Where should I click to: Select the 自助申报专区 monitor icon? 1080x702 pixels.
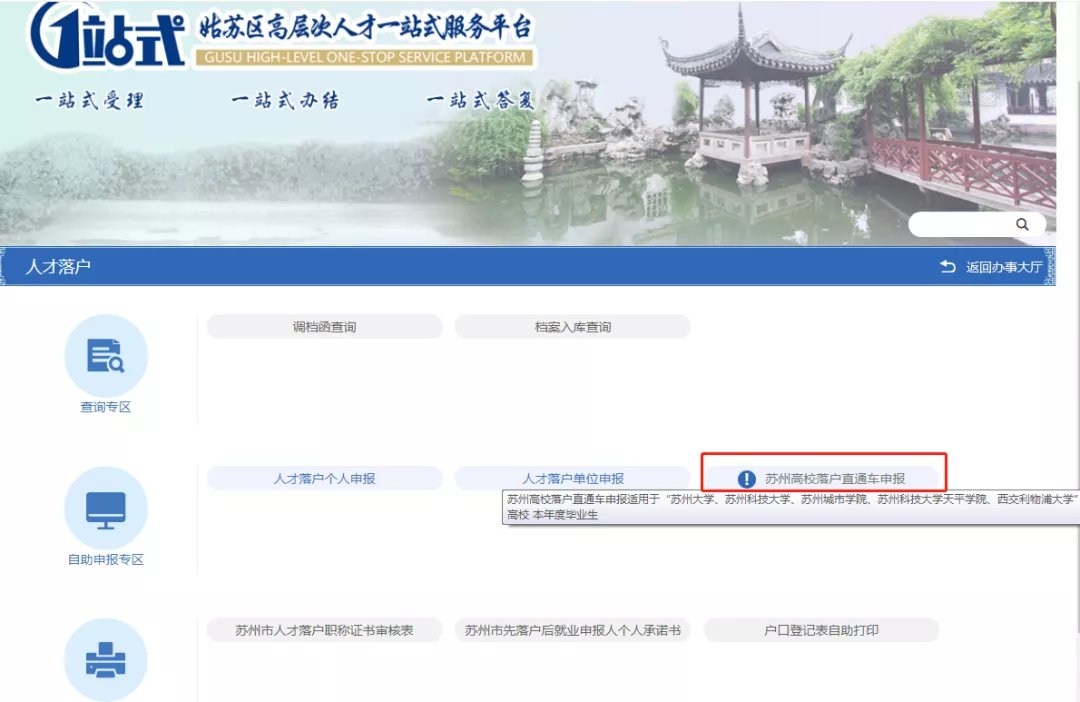[106, 507]
